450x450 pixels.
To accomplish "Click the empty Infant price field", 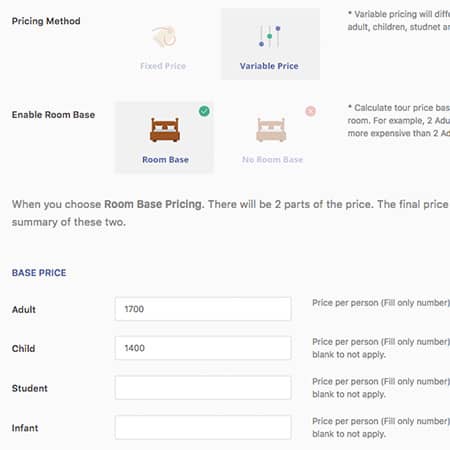I will point(203,427).
